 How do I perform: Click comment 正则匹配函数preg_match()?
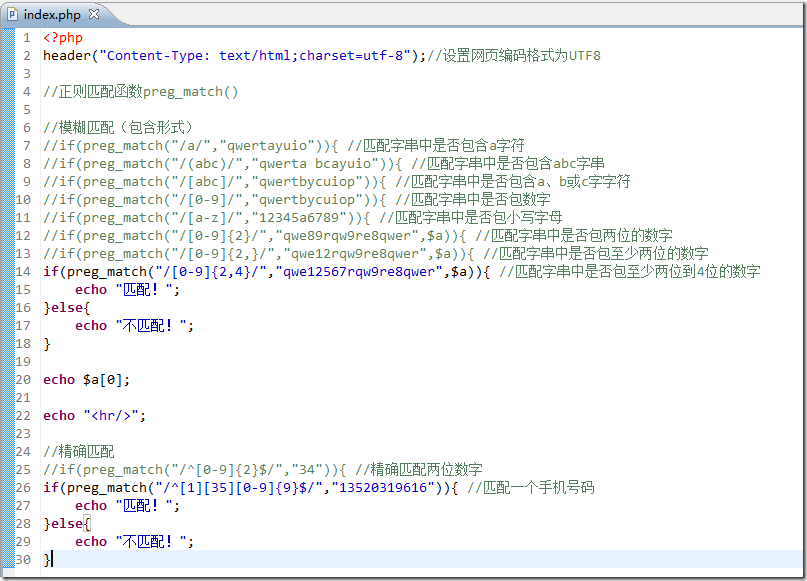141,92
